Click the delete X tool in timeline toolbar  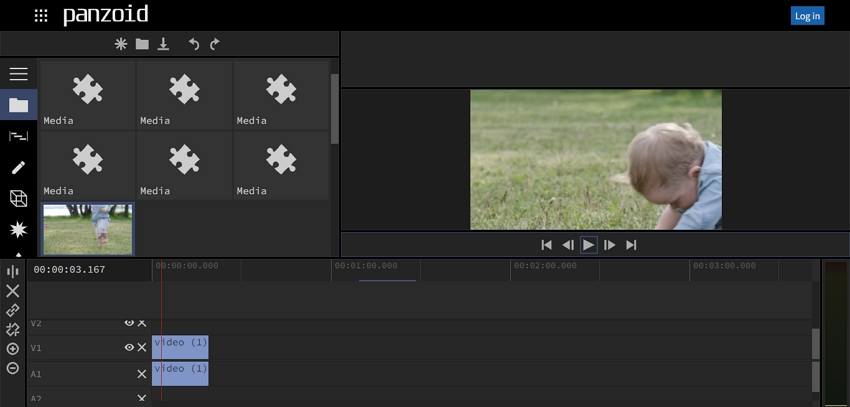12,291
